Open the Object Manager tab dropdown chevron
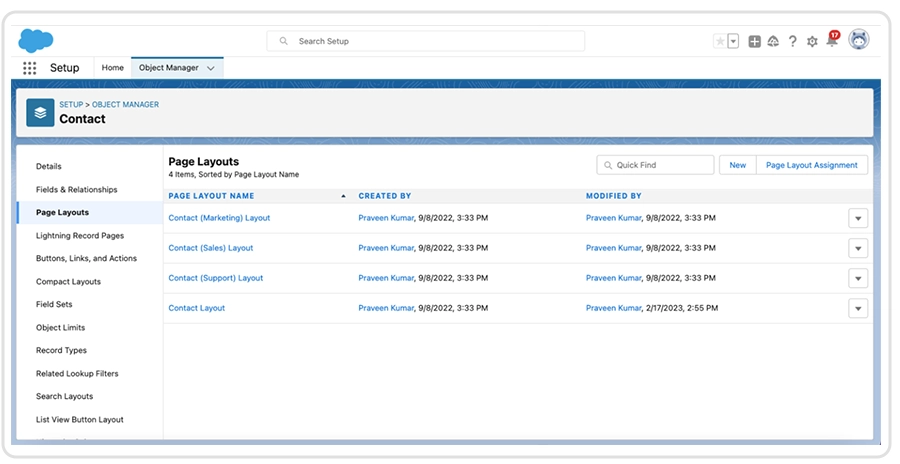The image size is (900, 464). (211, 68)
